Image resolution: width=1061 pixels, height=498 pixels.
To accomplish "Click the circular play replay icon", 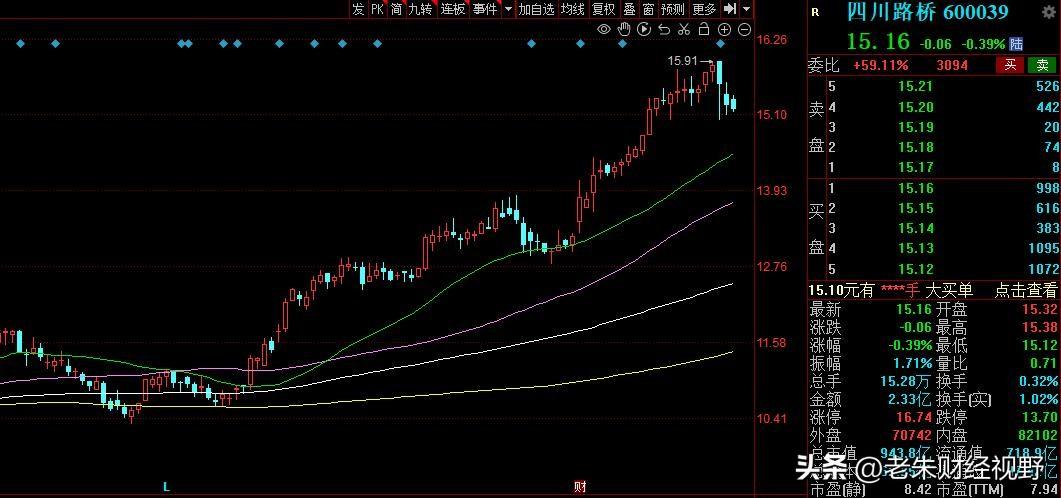I will [644, 29].
